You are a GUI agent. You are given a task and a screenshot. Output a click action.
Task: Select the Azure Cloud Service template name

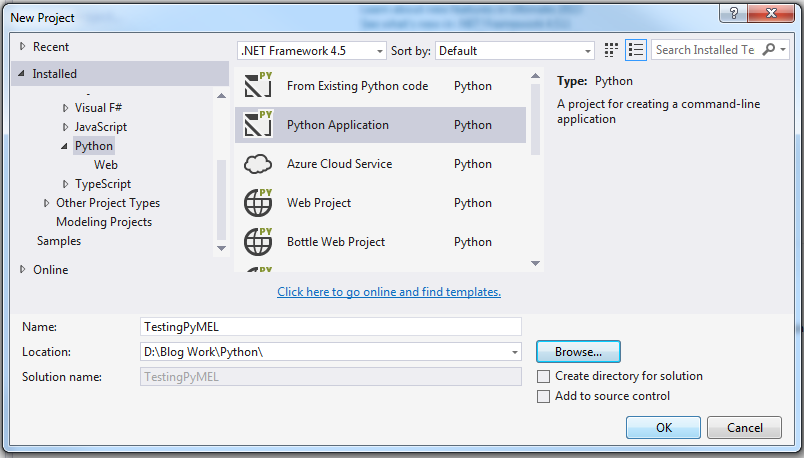(339, 164)
